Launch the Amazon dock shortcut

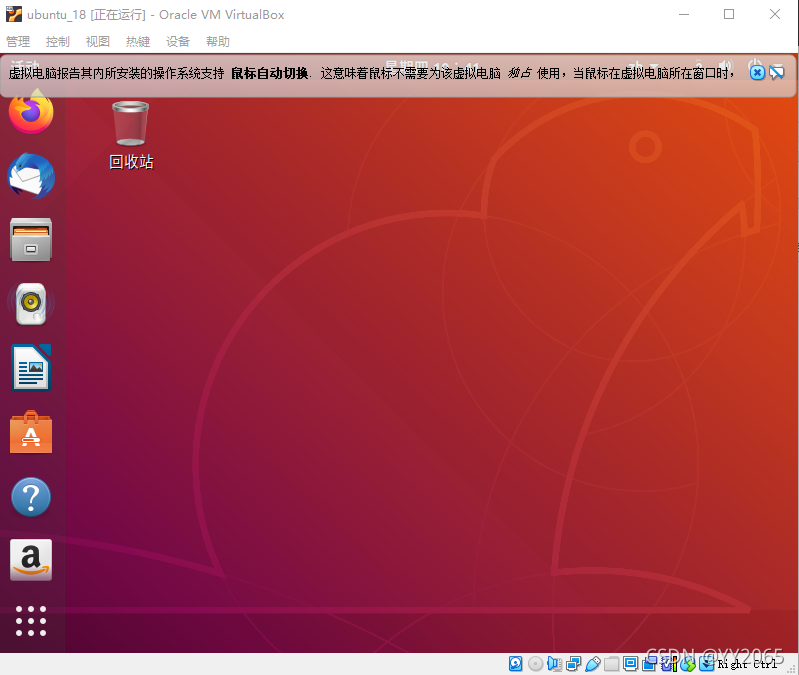[31, 560]
